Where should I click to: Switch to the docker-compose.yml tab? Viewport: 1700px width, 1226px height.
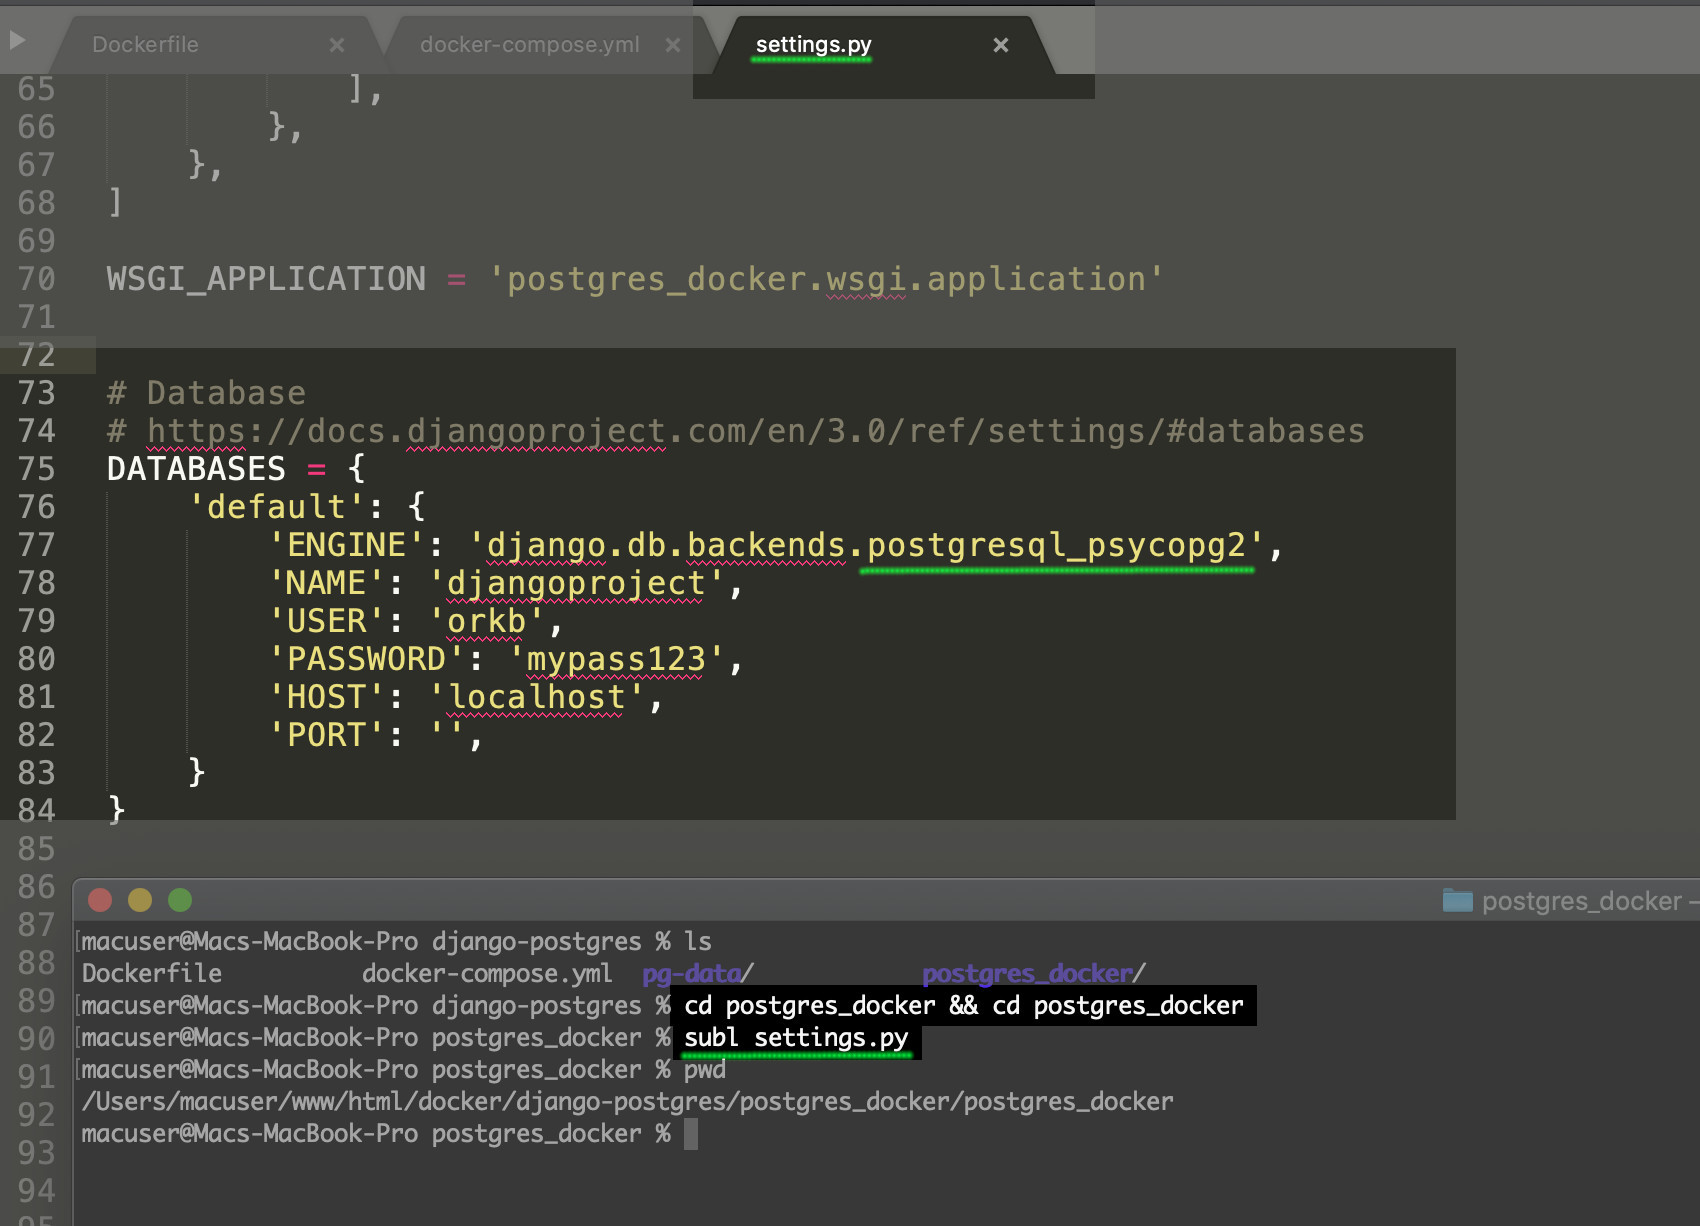(528, 44)
